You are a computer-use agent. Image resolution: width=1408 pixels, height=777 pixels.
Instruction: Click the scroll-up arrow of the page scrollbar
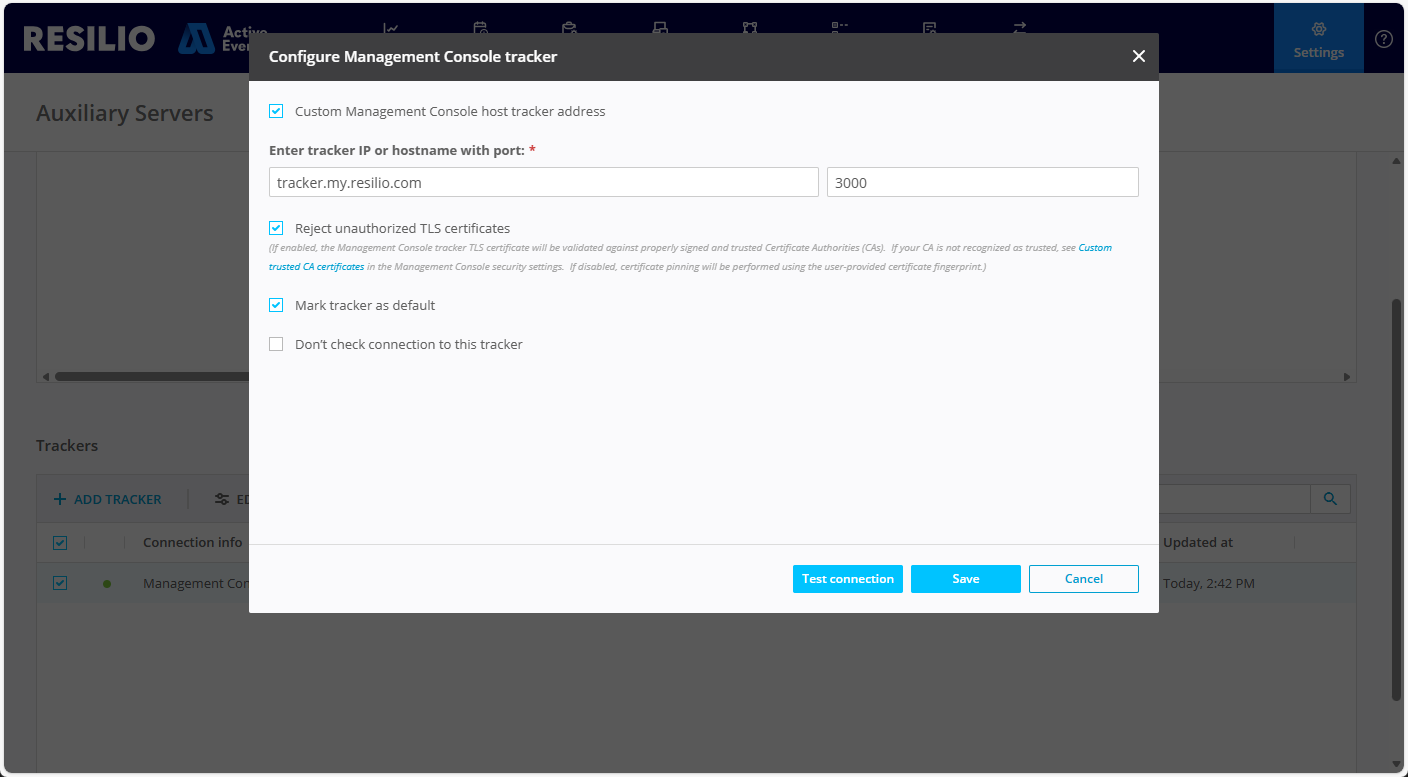click(x=1397, y=160)
